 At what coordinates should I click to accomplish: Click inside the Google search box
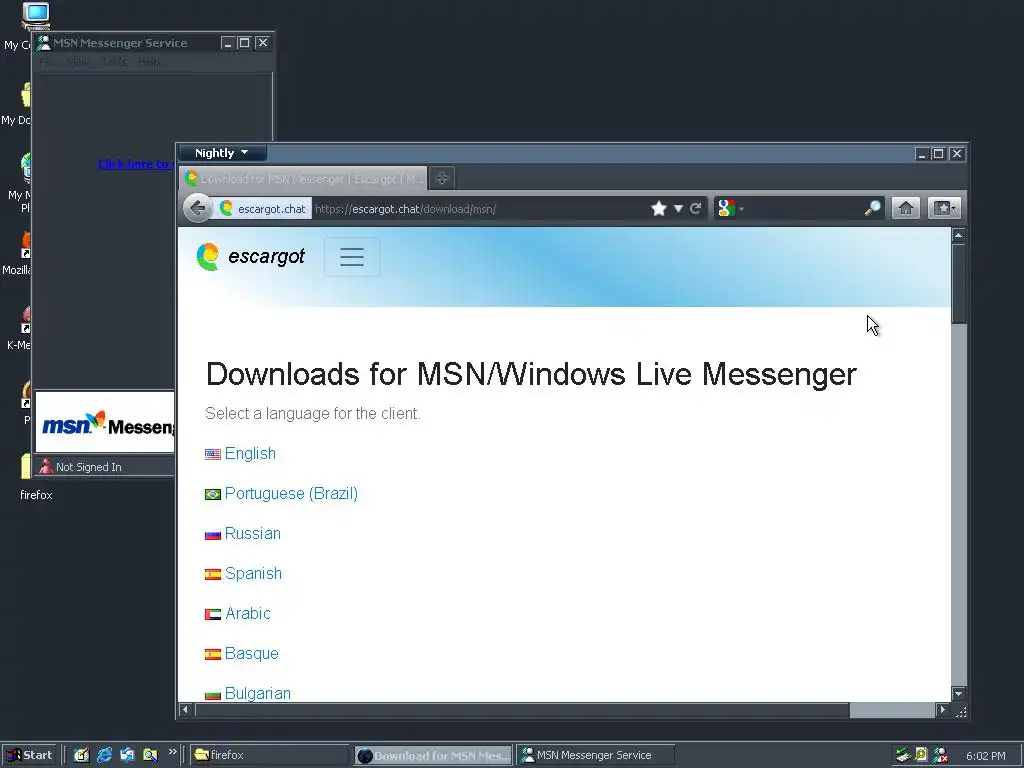pos(803,208)
